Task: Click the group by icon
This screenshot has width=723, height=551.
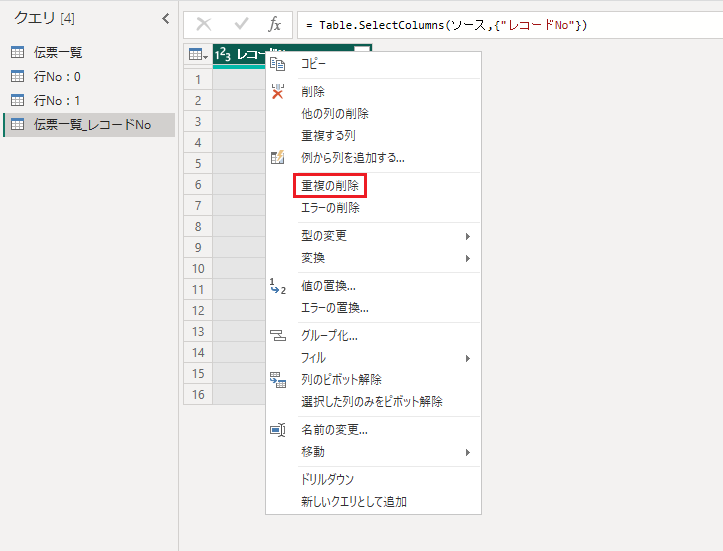Action: [x=278, y=336]
